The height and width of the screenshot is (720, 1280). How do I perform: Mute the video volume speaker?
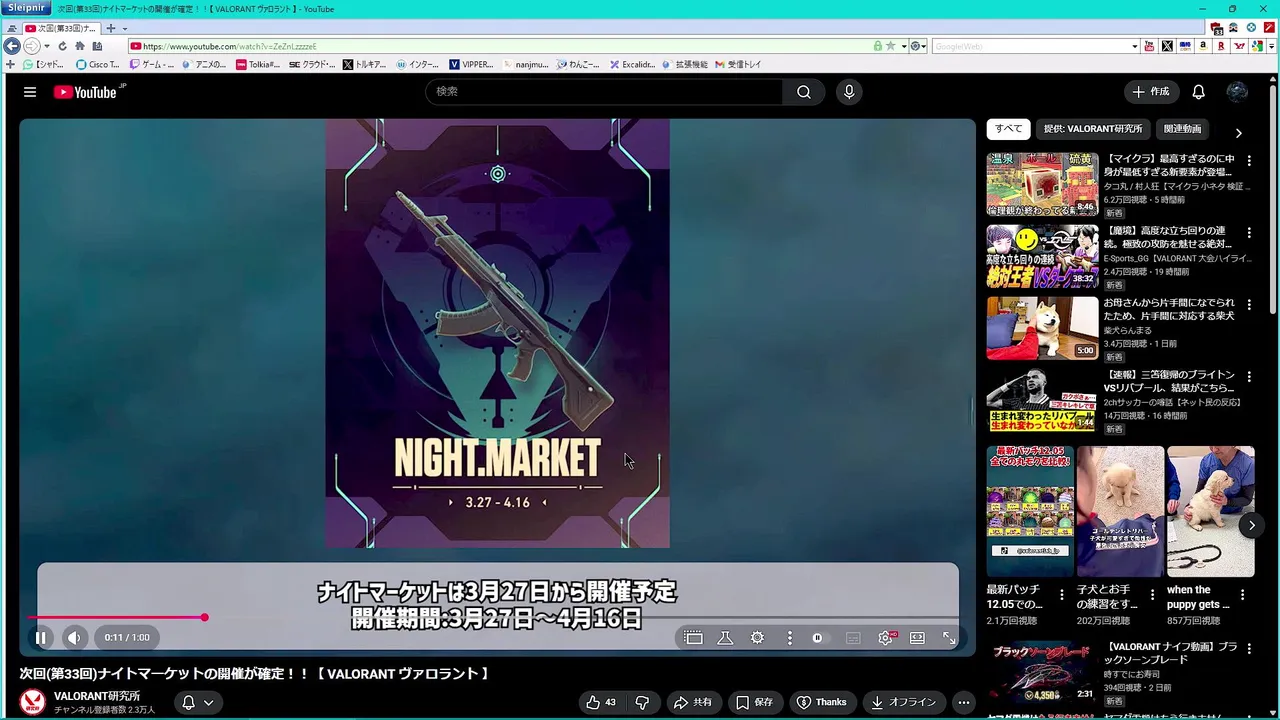coord(74,637)
